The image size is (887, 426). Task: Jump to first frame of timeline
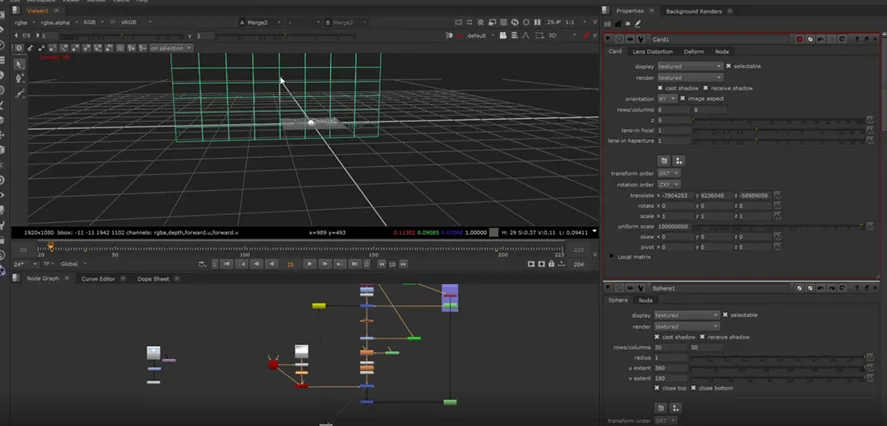pyautogui.click(x=226, y=264)
